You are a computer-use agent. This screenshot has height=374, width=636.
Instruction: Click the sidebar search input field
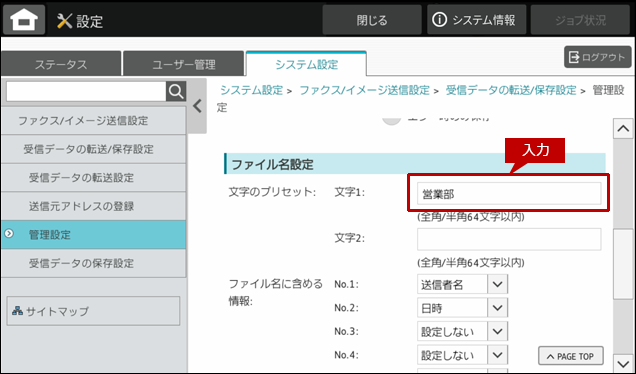coord(86,92)
